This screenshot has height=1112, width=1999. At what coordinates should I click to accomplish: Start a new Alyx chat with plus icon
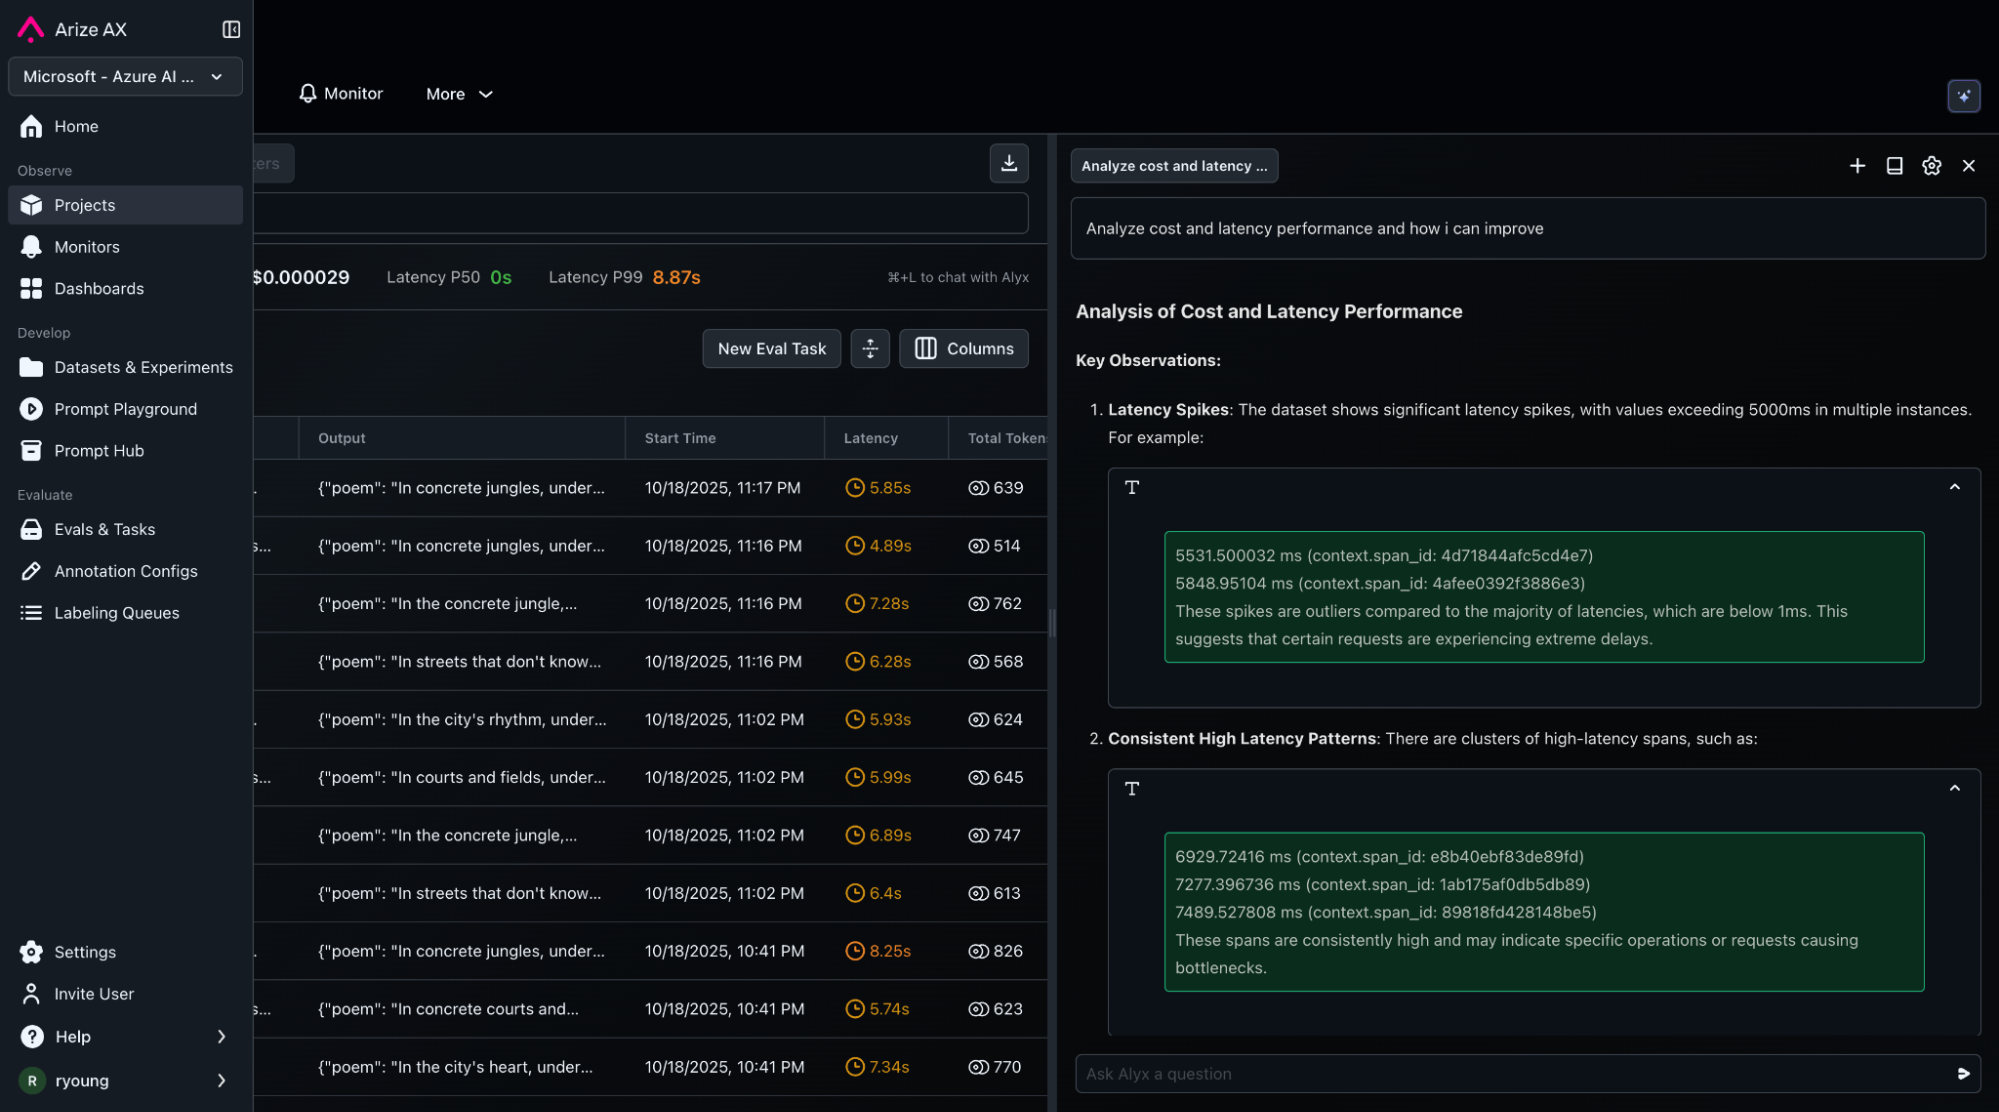1857,166
